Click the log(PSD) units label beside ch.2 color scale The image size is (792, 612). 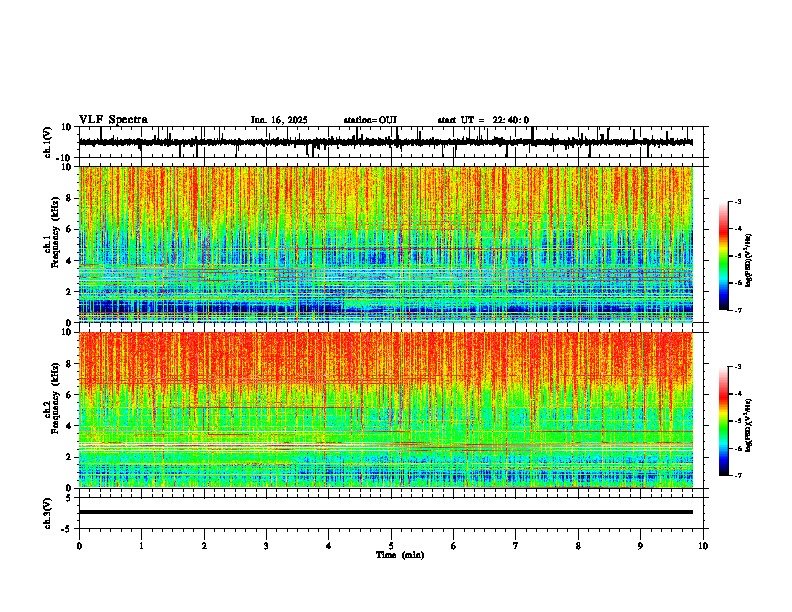[749, 426]
